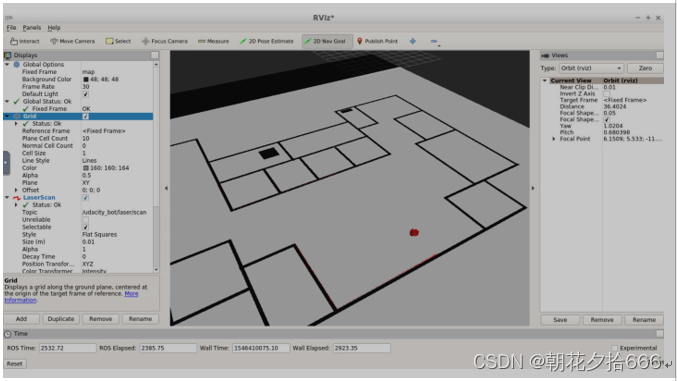Open the view Type dropdown
Image resolution: width=677 pixels, height=381 pixels.
point(591,68)
